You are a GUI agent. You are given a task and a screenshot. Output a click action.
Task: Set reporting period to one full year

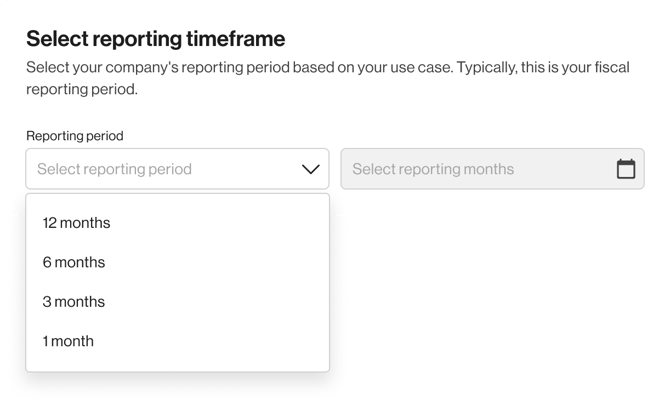(77, 223)
